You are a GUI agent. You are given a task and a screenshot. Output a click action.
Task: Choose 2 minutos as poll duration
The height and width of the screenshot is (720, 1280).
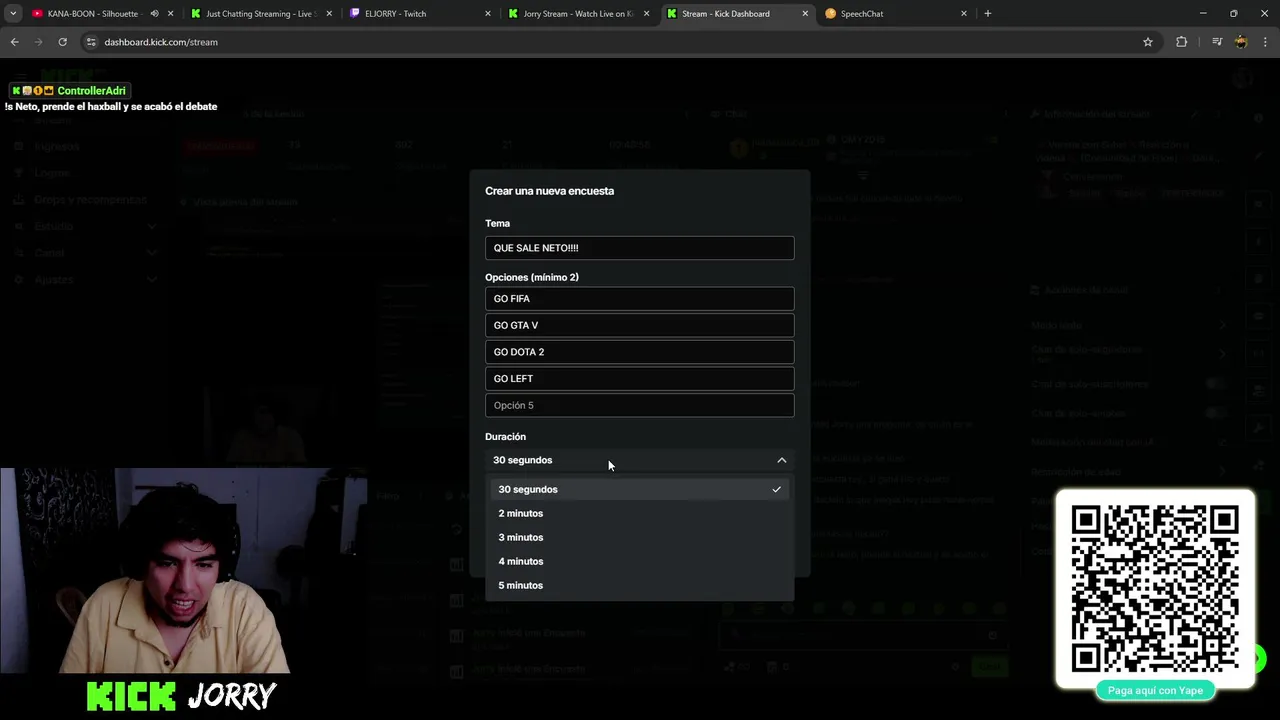(x=640, y=513)
